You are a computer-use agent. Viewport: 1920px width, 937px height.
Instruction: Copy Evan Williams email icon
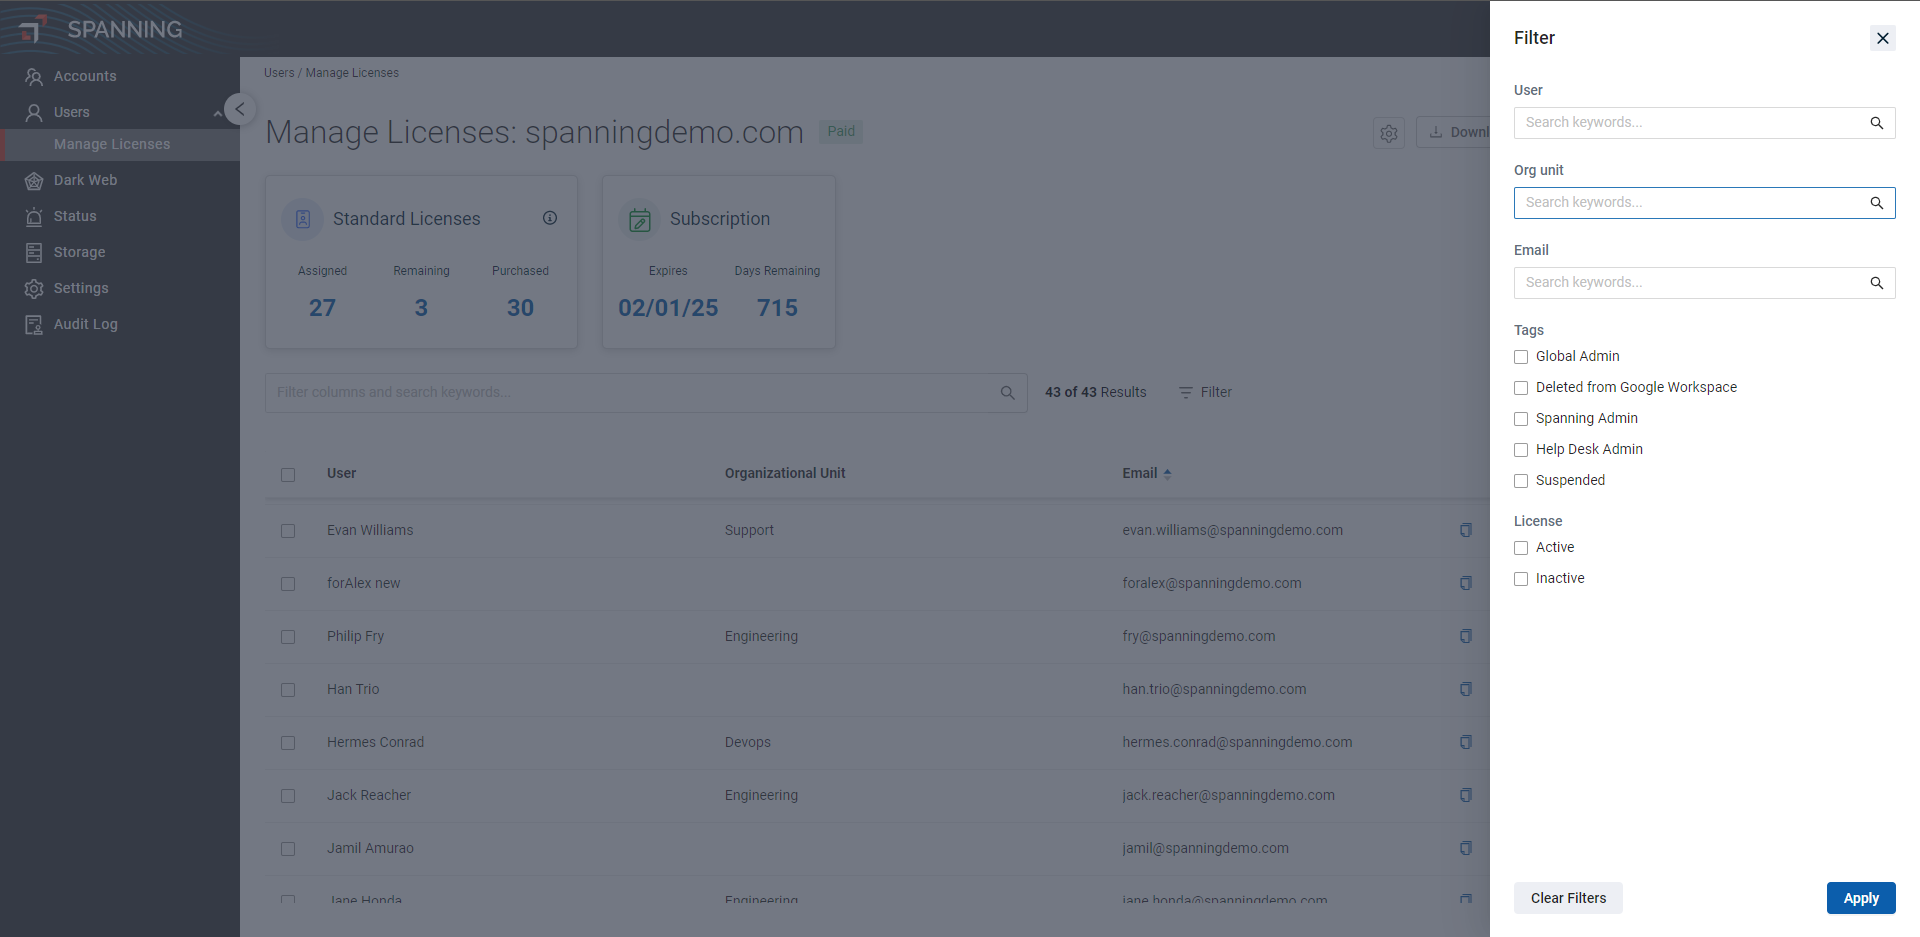coord(1466,530)
